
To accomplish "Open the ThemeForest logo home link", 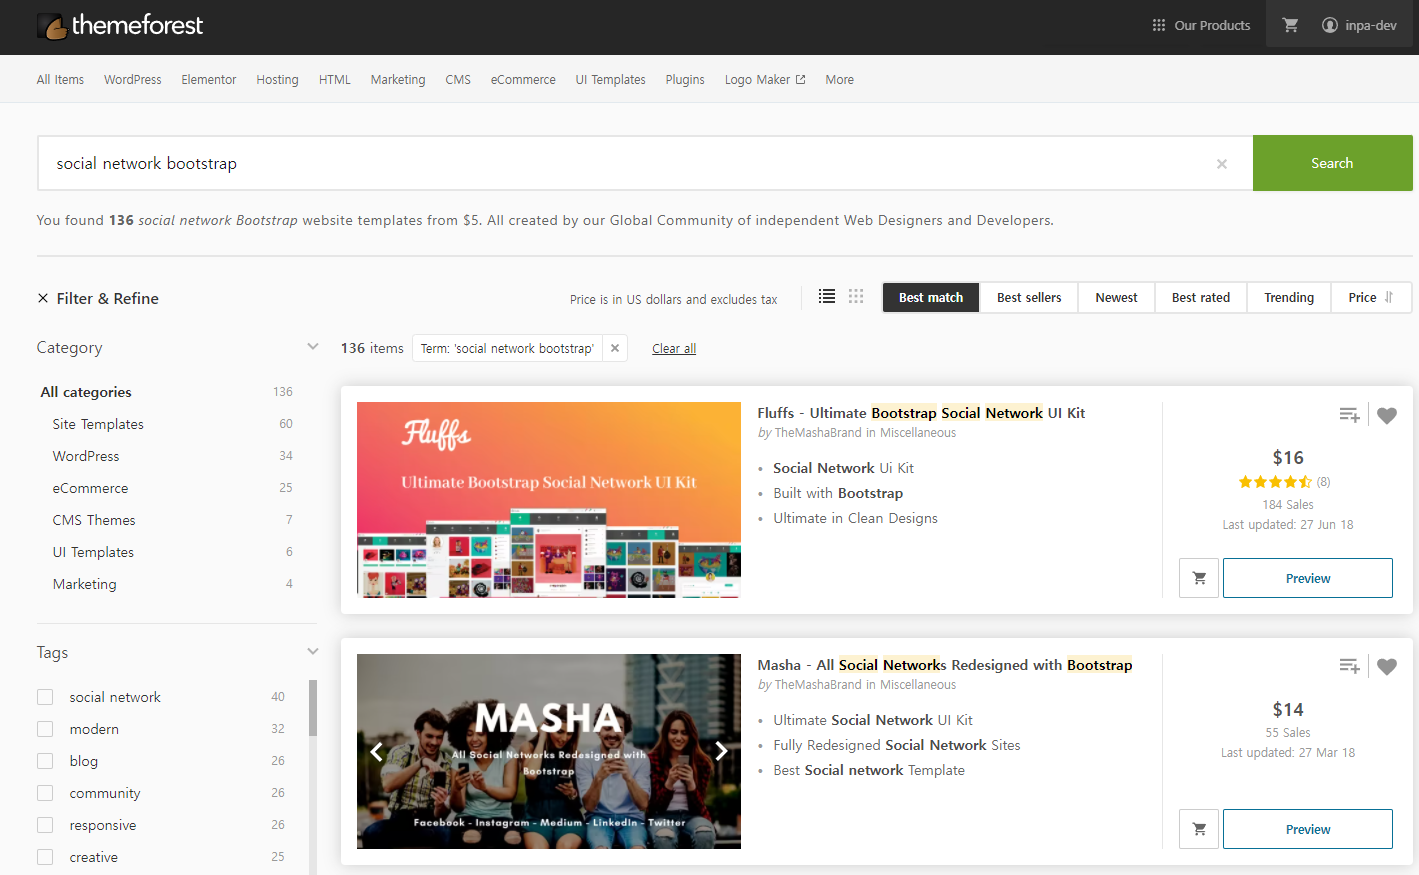I will (x=120, y=25).
